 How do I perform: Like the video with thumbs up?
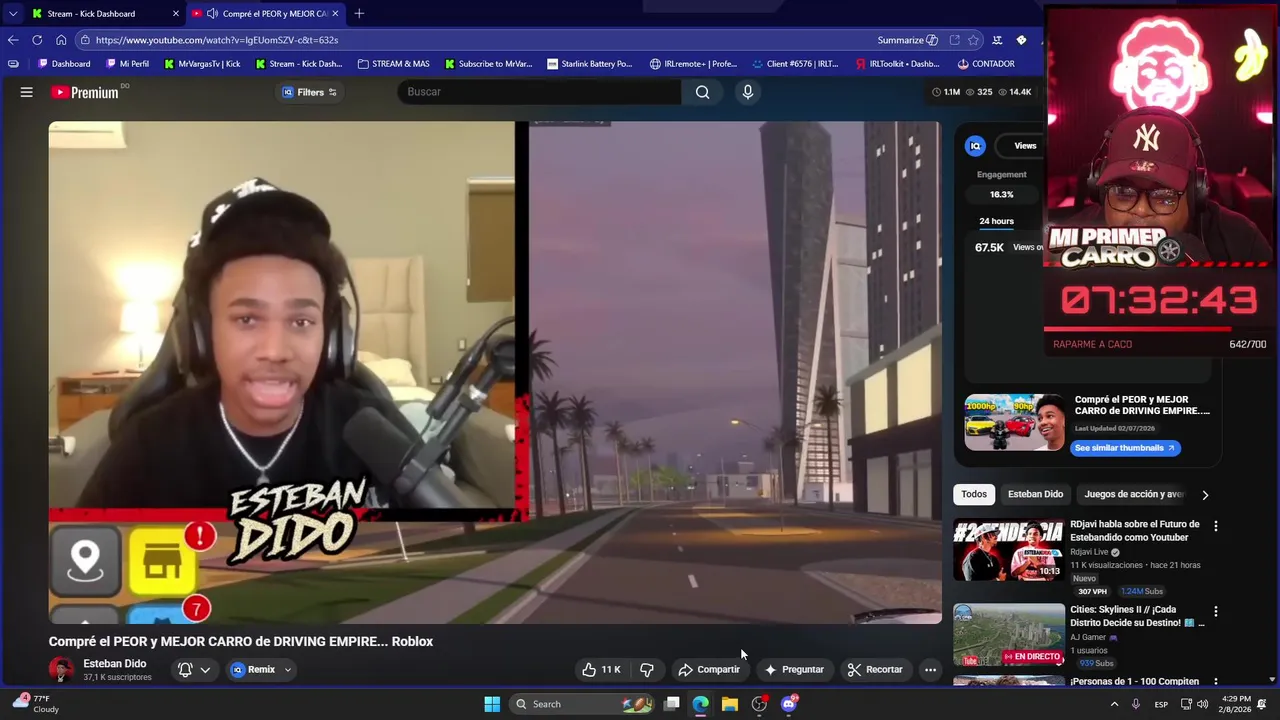point(601,670)
